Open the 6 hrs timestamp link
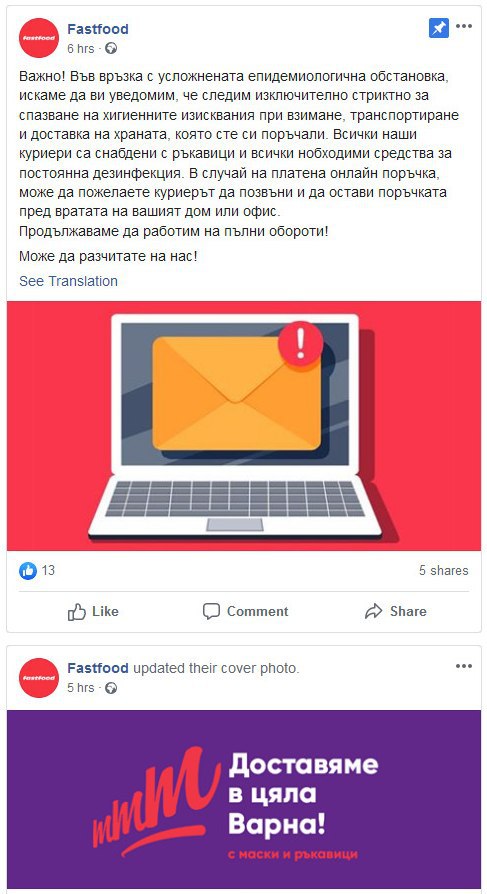The width and height of the screenshot is (487, 894). coord(80,49)
